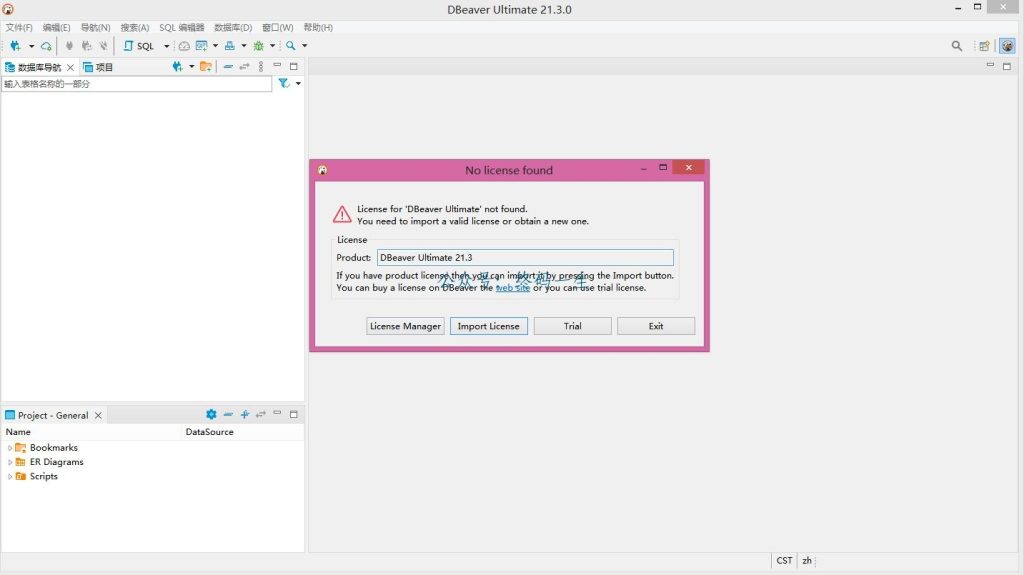Close the 数据库导航 tab

pos(71,67)
